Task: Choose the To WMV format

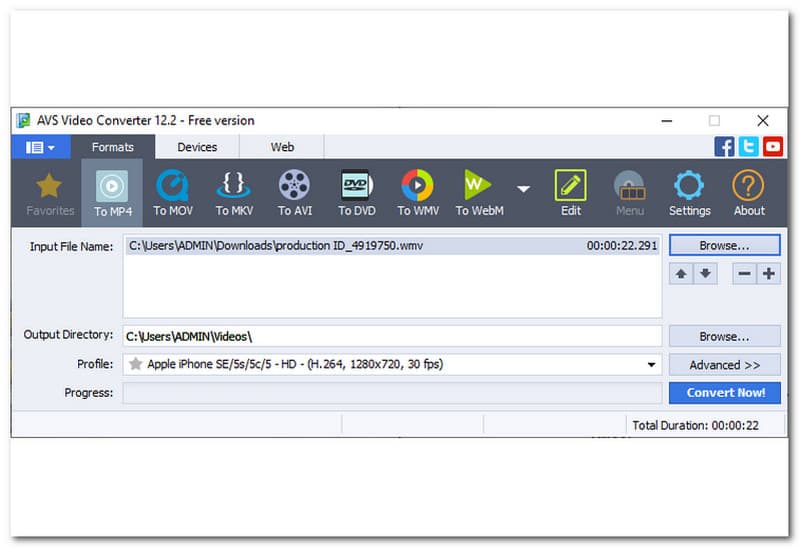Action: click(417, 193)
